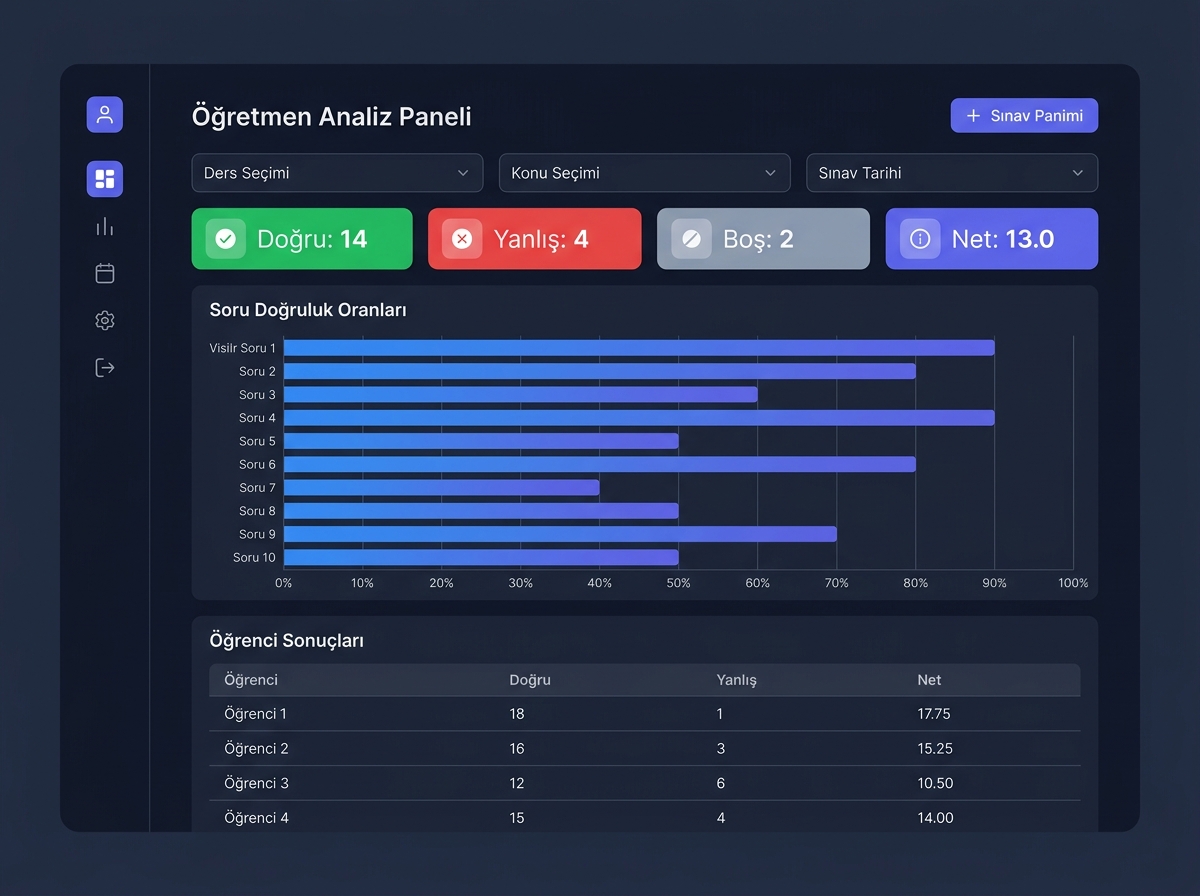The height and width of the screenshot is (896, 1200).
Task: Select the Öğrenci 3 row name
Action: pos(257,783)
